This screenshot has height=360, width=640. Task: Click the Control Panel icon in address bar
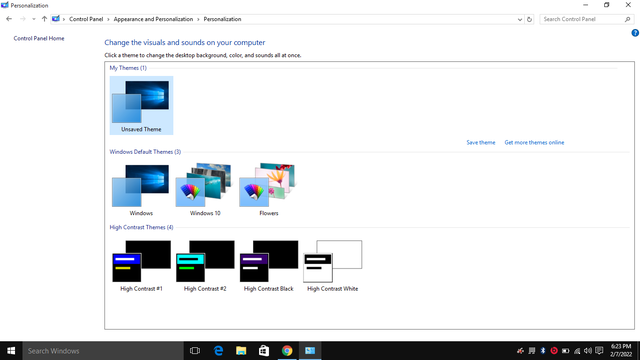tap(56, 19)
